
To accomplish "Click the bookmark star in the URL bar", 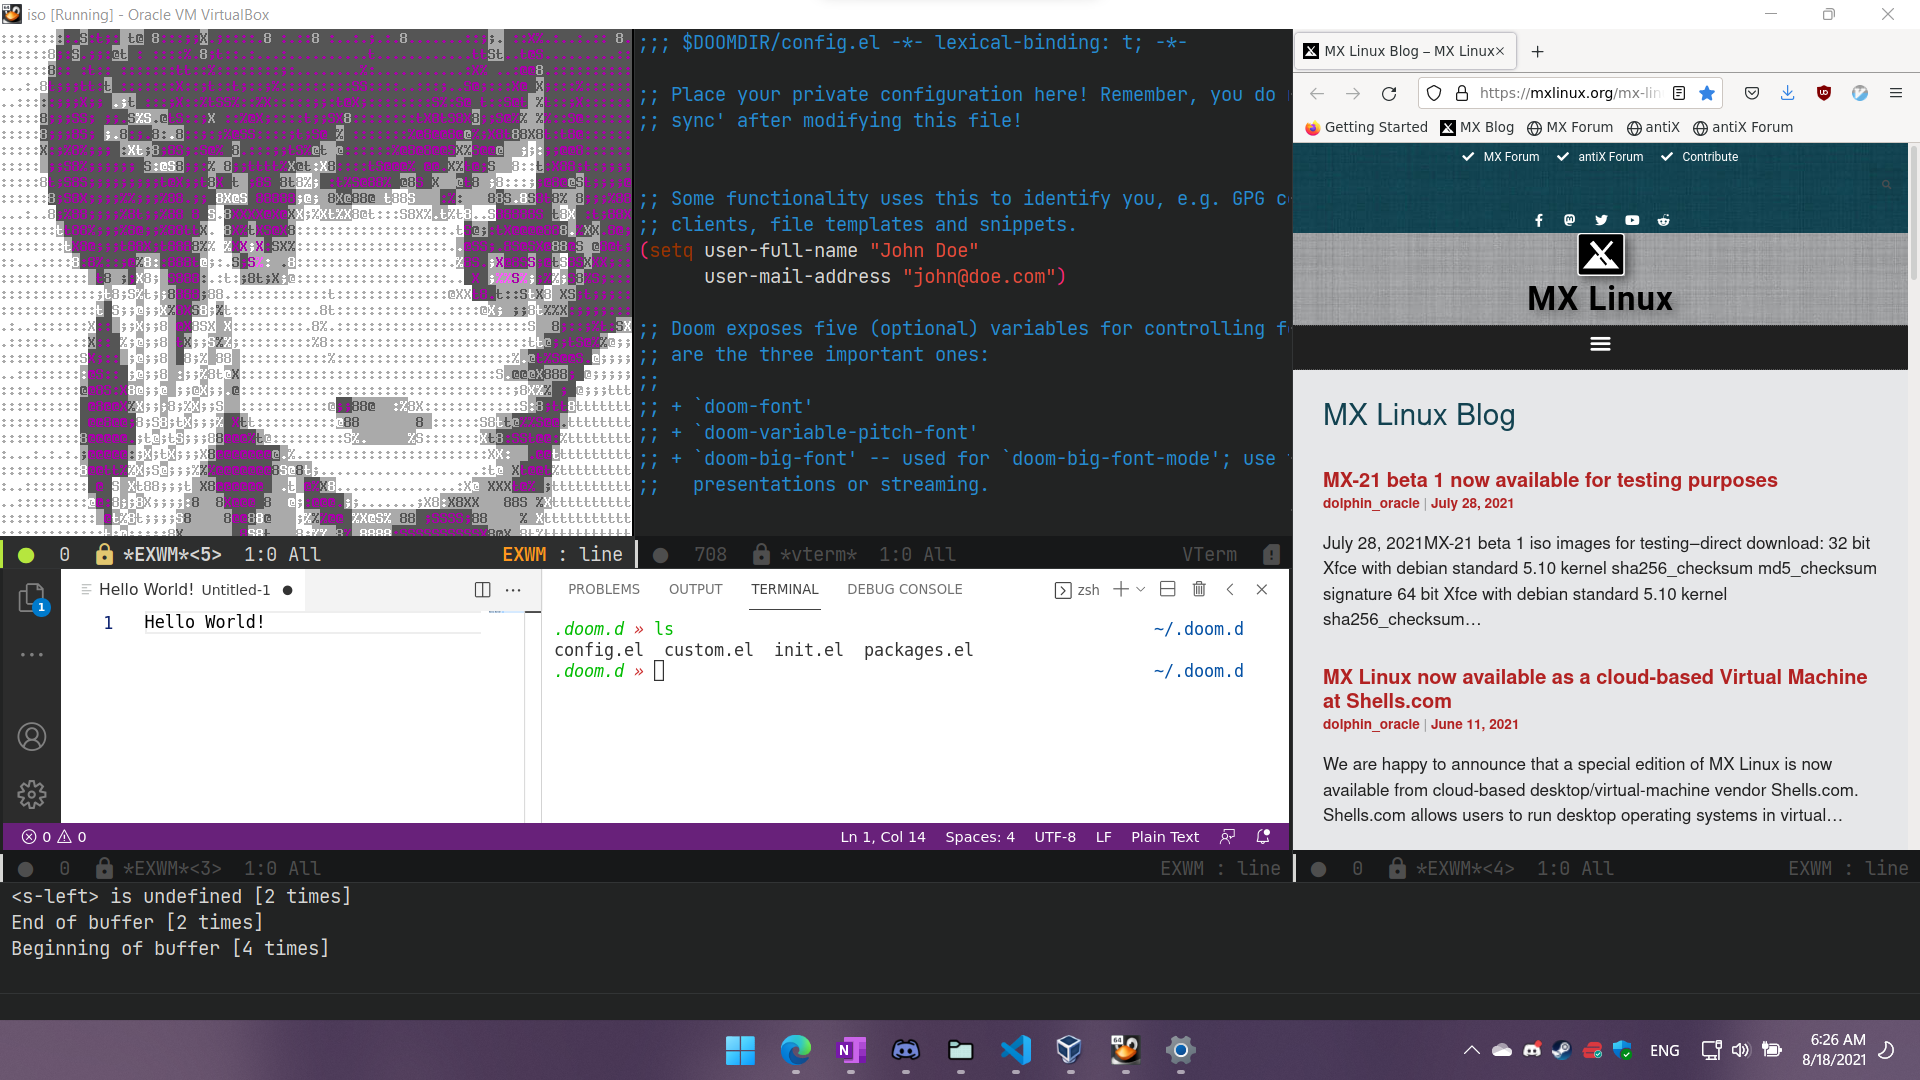I will [x=1707, y=93].
